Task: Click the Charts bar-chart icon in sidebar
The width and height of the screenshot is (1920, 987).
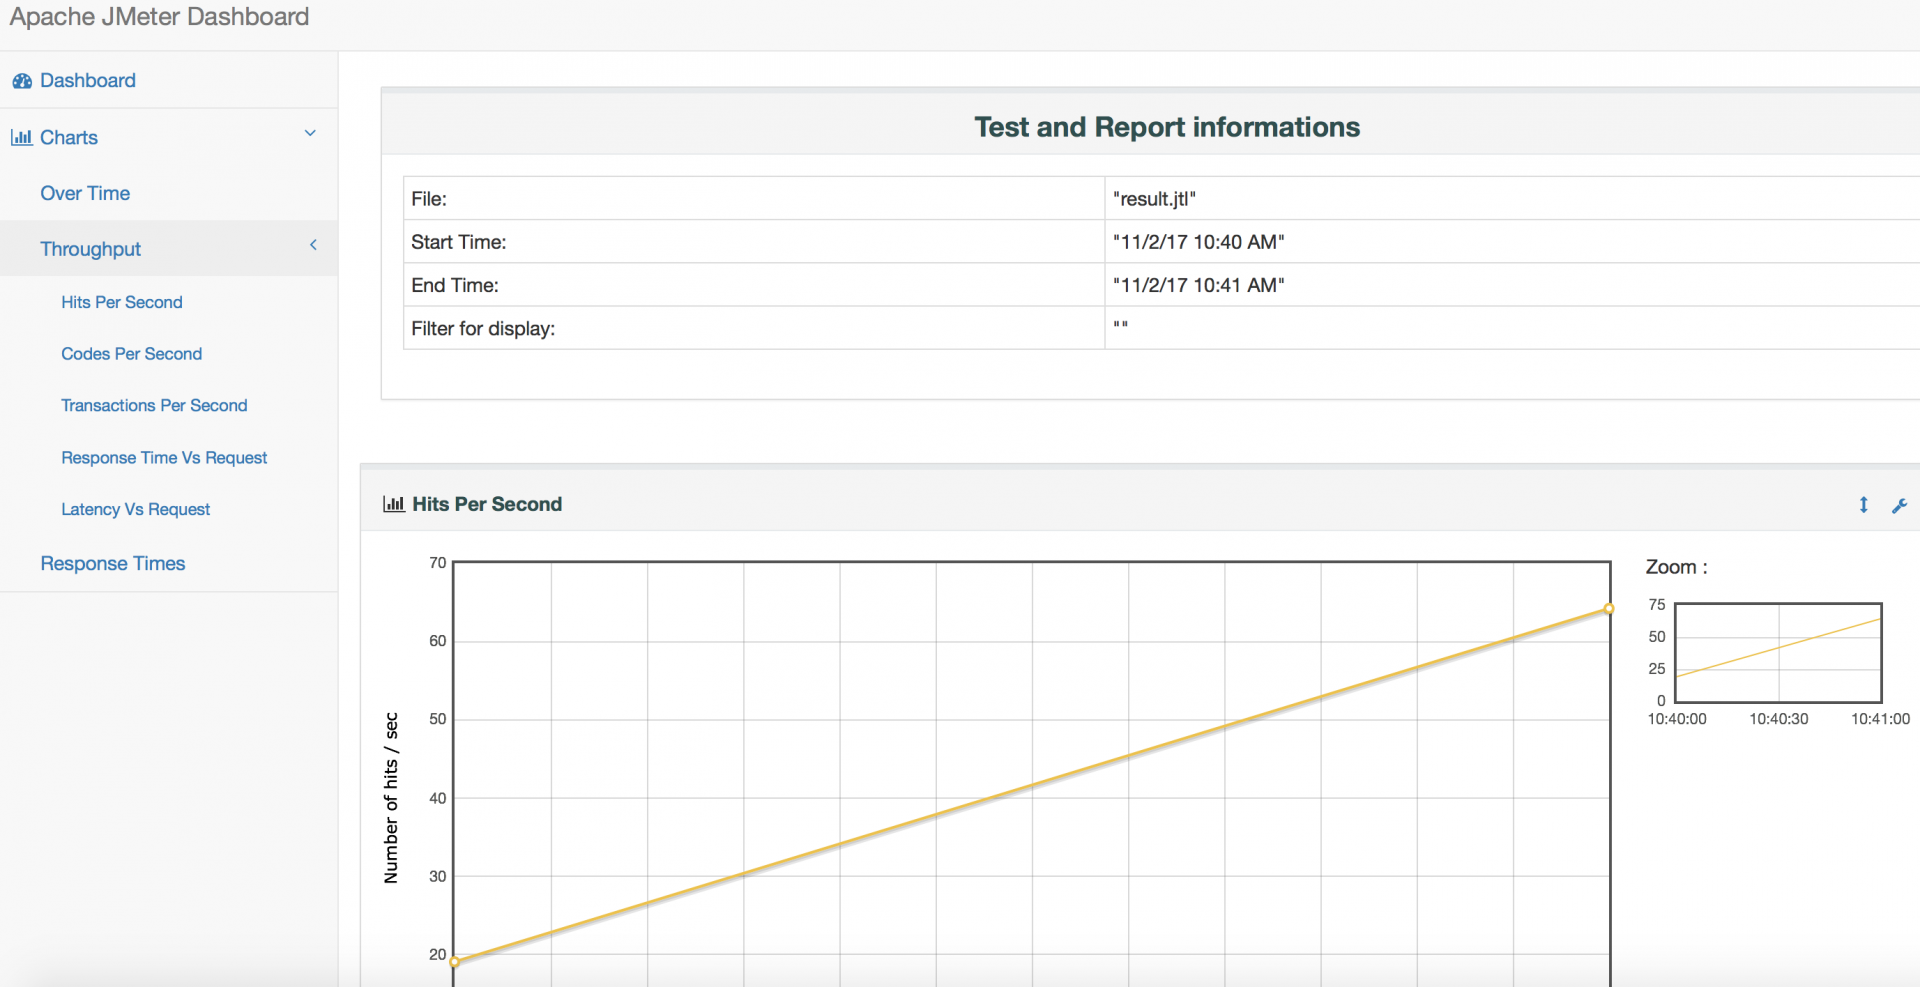Action: tap(22, 137)
